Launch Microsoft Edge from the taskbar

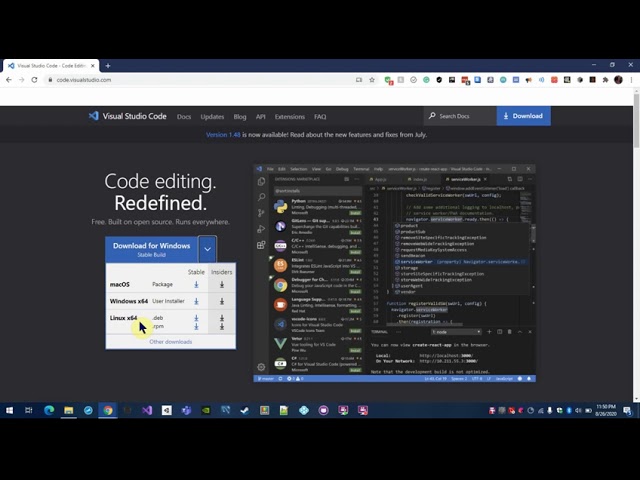pyautogui.click(x=49, y=410)
